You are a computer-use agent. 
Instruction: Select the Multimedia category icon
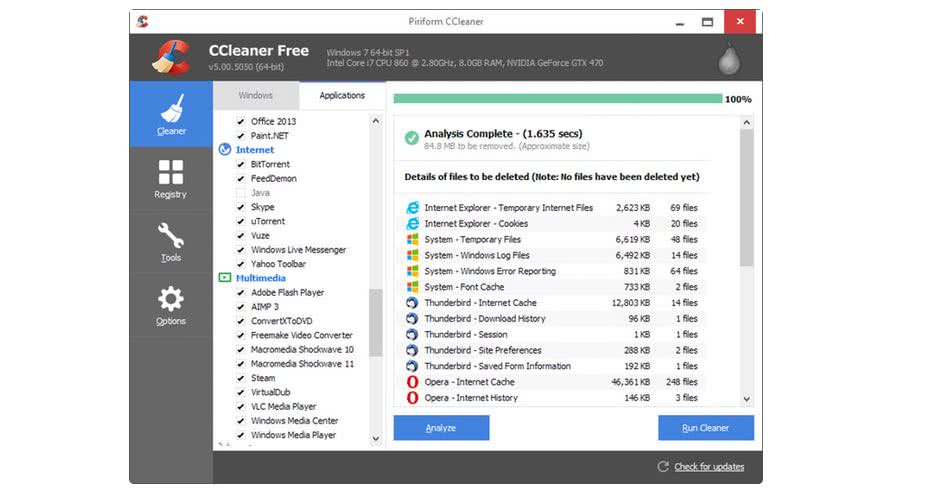click(x=225, y=278)
